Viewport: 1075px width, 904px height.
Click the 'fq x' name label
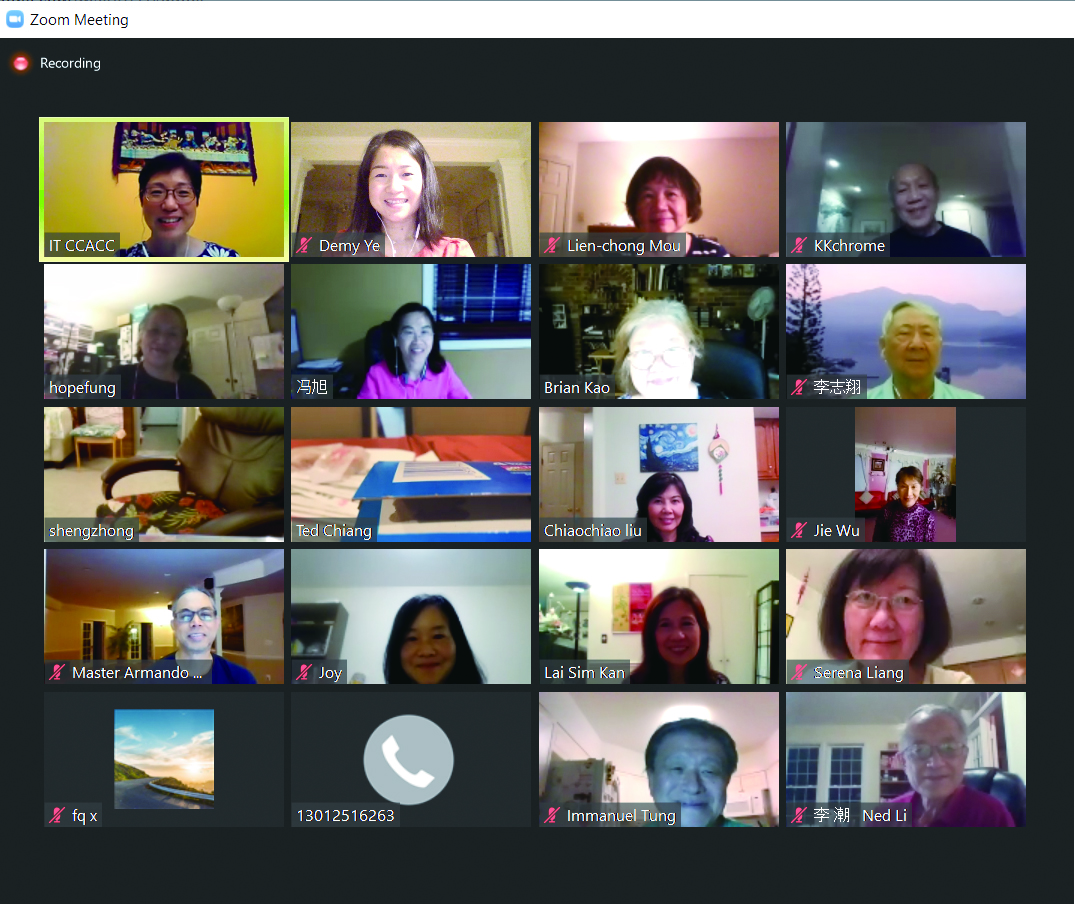(x=85, y=816)
